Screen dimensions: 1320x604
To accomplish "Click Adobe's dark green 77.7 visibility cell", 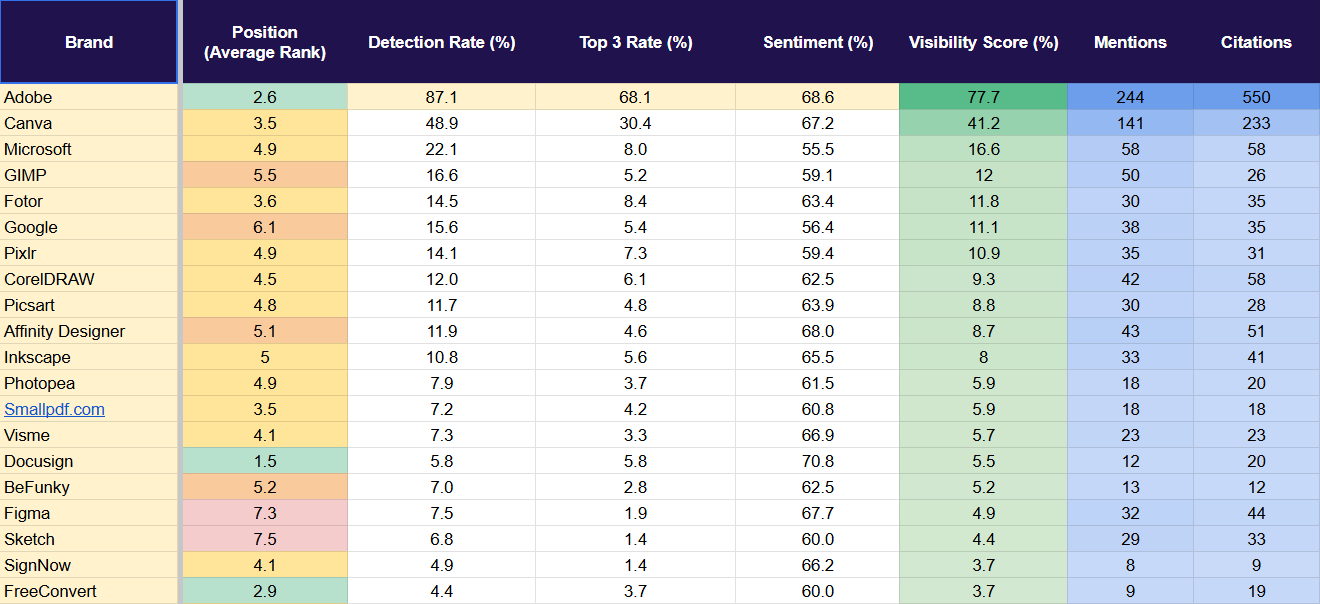I will [x=983, y=97].
